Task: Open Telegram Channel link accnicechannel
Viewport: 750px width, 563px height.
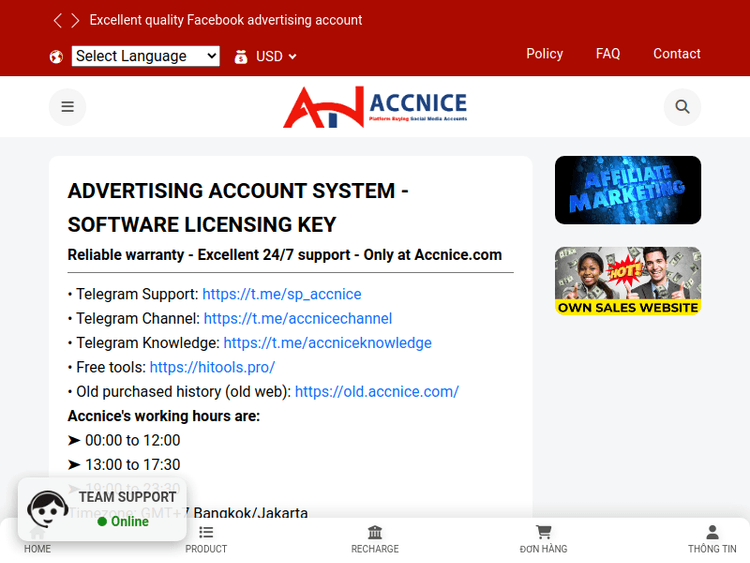Action: 298,319
